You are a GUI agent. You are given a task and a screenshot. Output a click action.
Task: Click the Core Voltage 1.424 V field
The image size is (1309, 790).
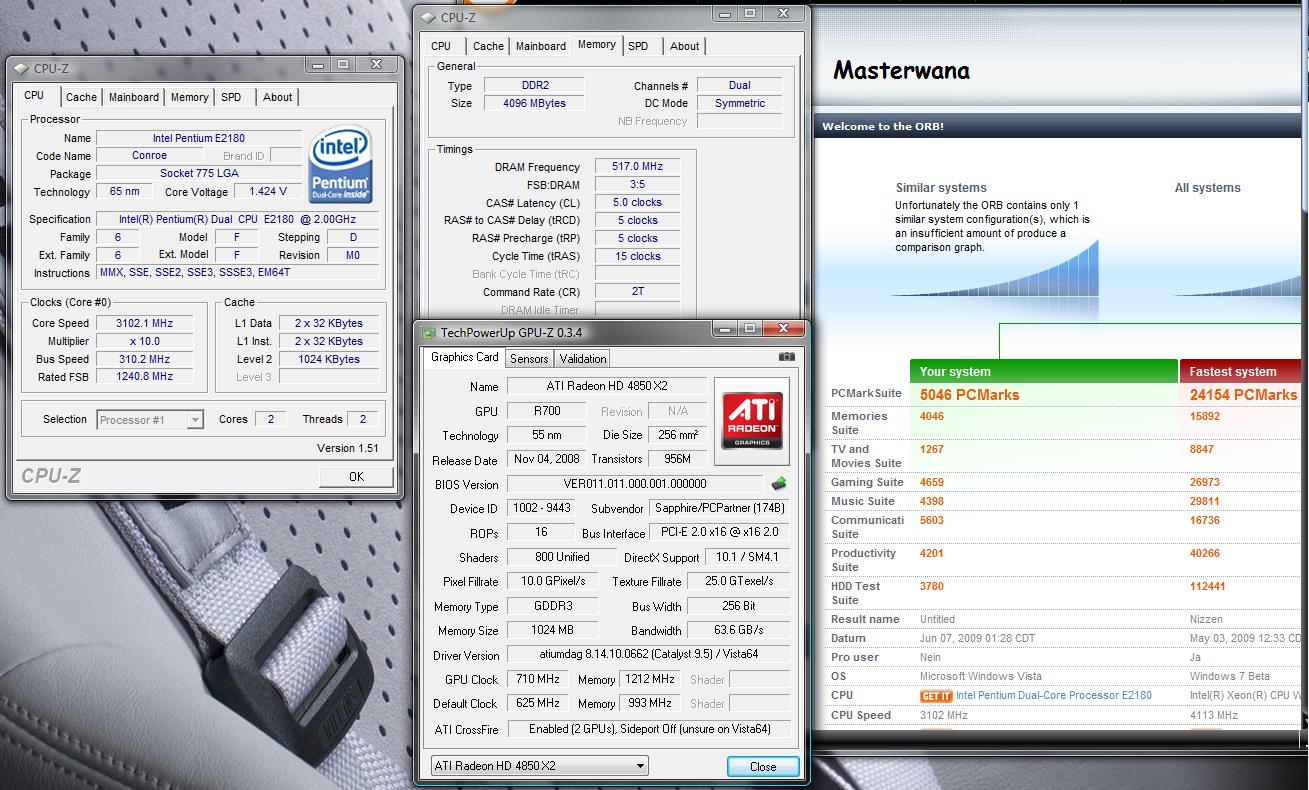click(267, 192)
